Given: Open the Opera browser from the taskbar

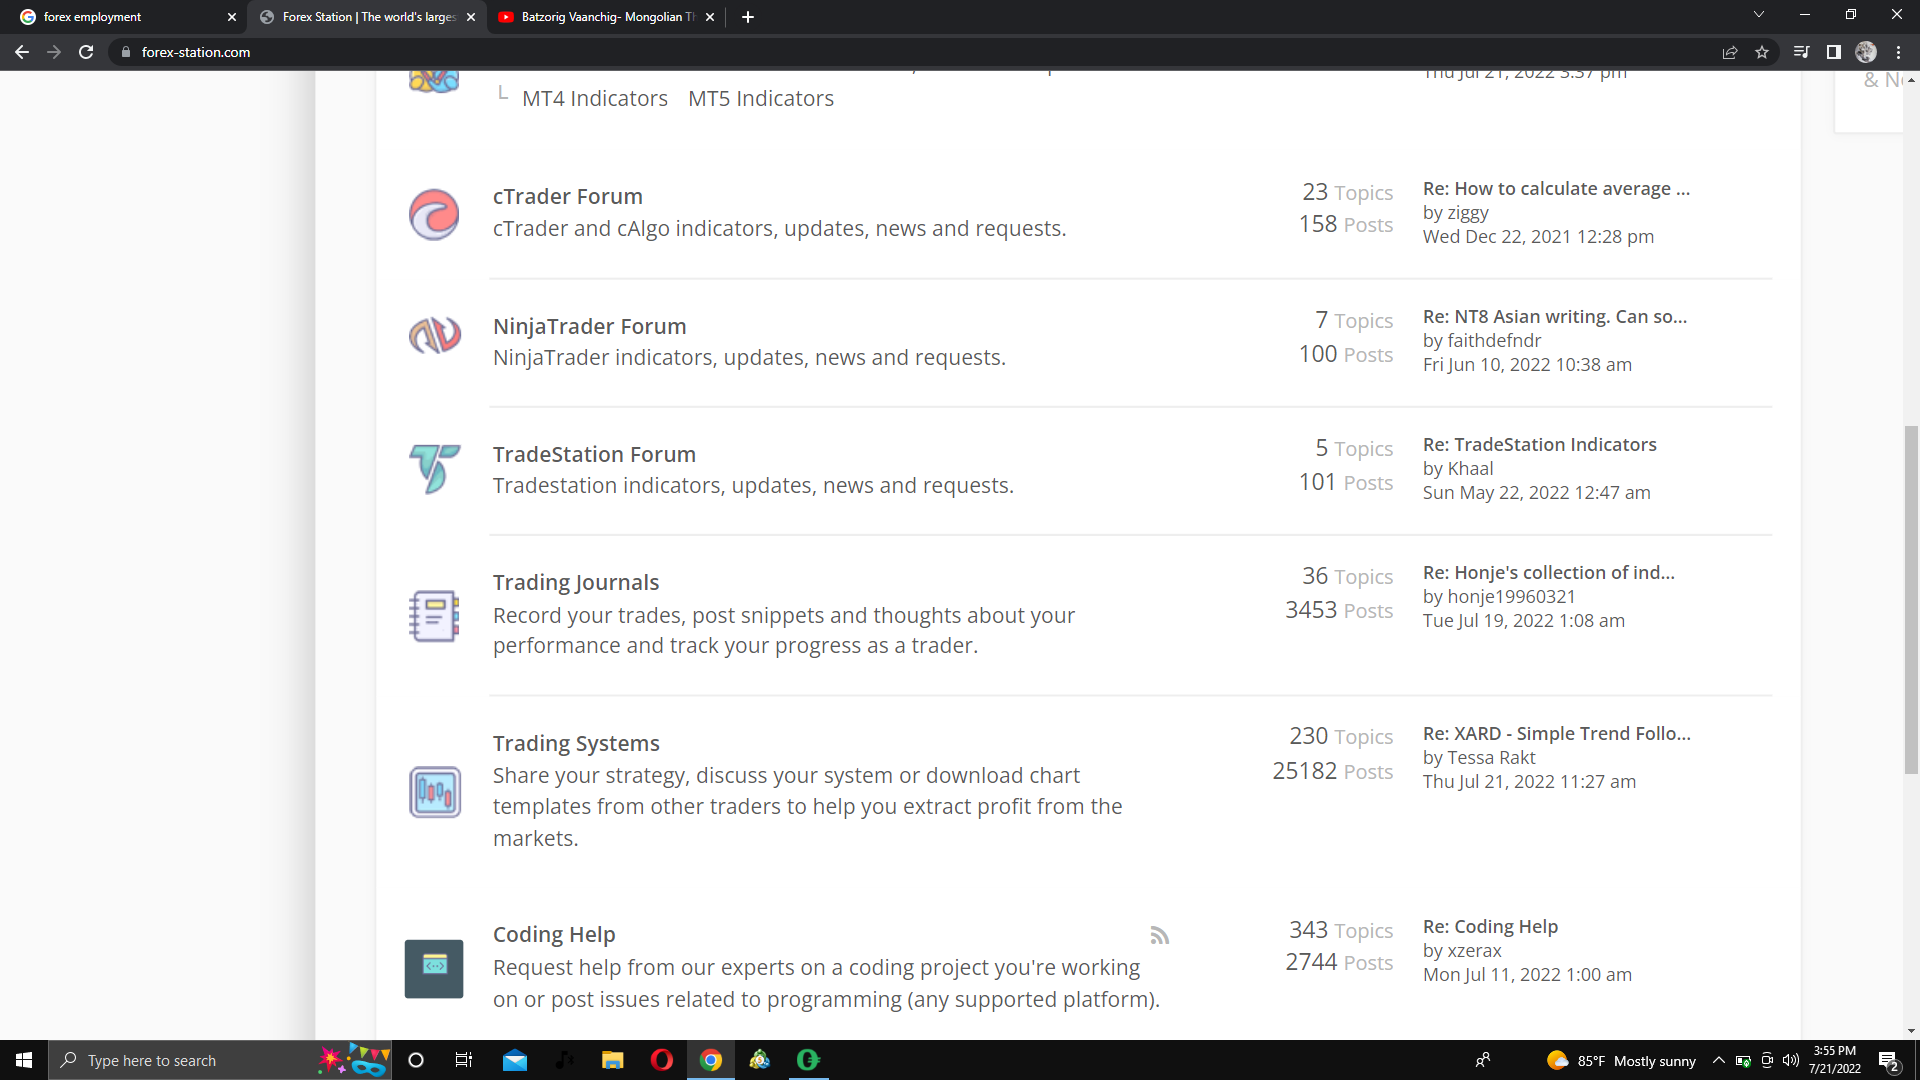Looking at the screenshot, I should click(x=662, y=1060).
